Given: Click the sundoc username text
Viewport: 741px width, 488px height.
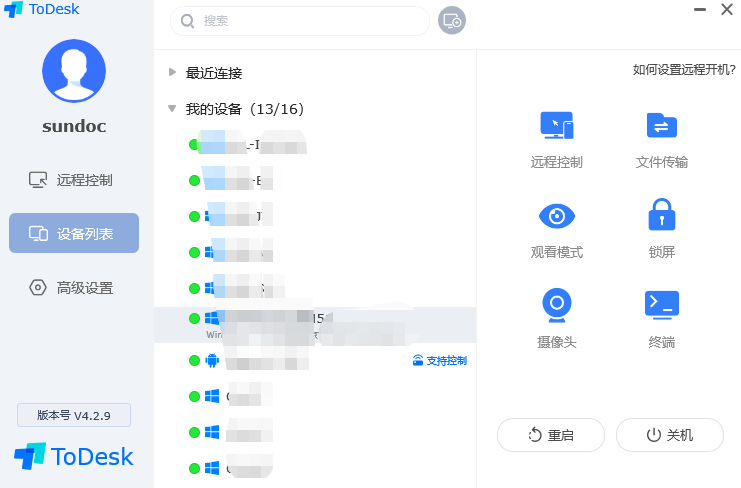Looking at the screenshot, I should coord(74,126).
